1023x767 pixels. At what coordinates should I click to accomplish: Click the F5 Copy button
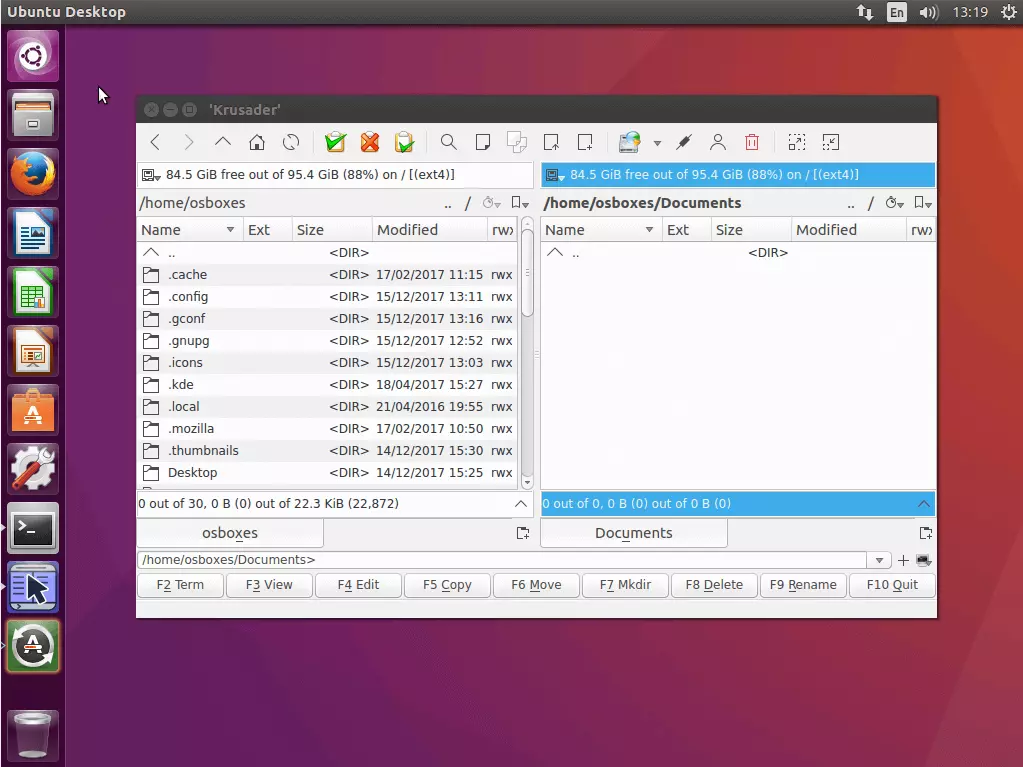447,585
